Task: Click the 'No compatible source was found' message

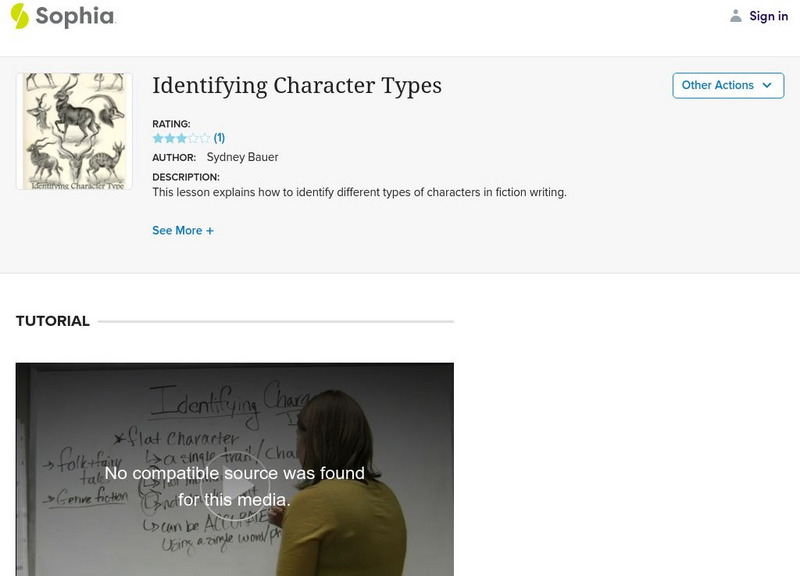Action: point(234,486)
